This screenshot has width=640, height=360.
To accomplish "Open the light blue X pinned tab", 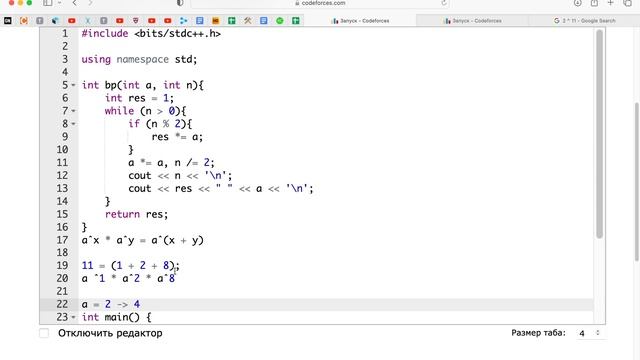I will tap(88, 20).
